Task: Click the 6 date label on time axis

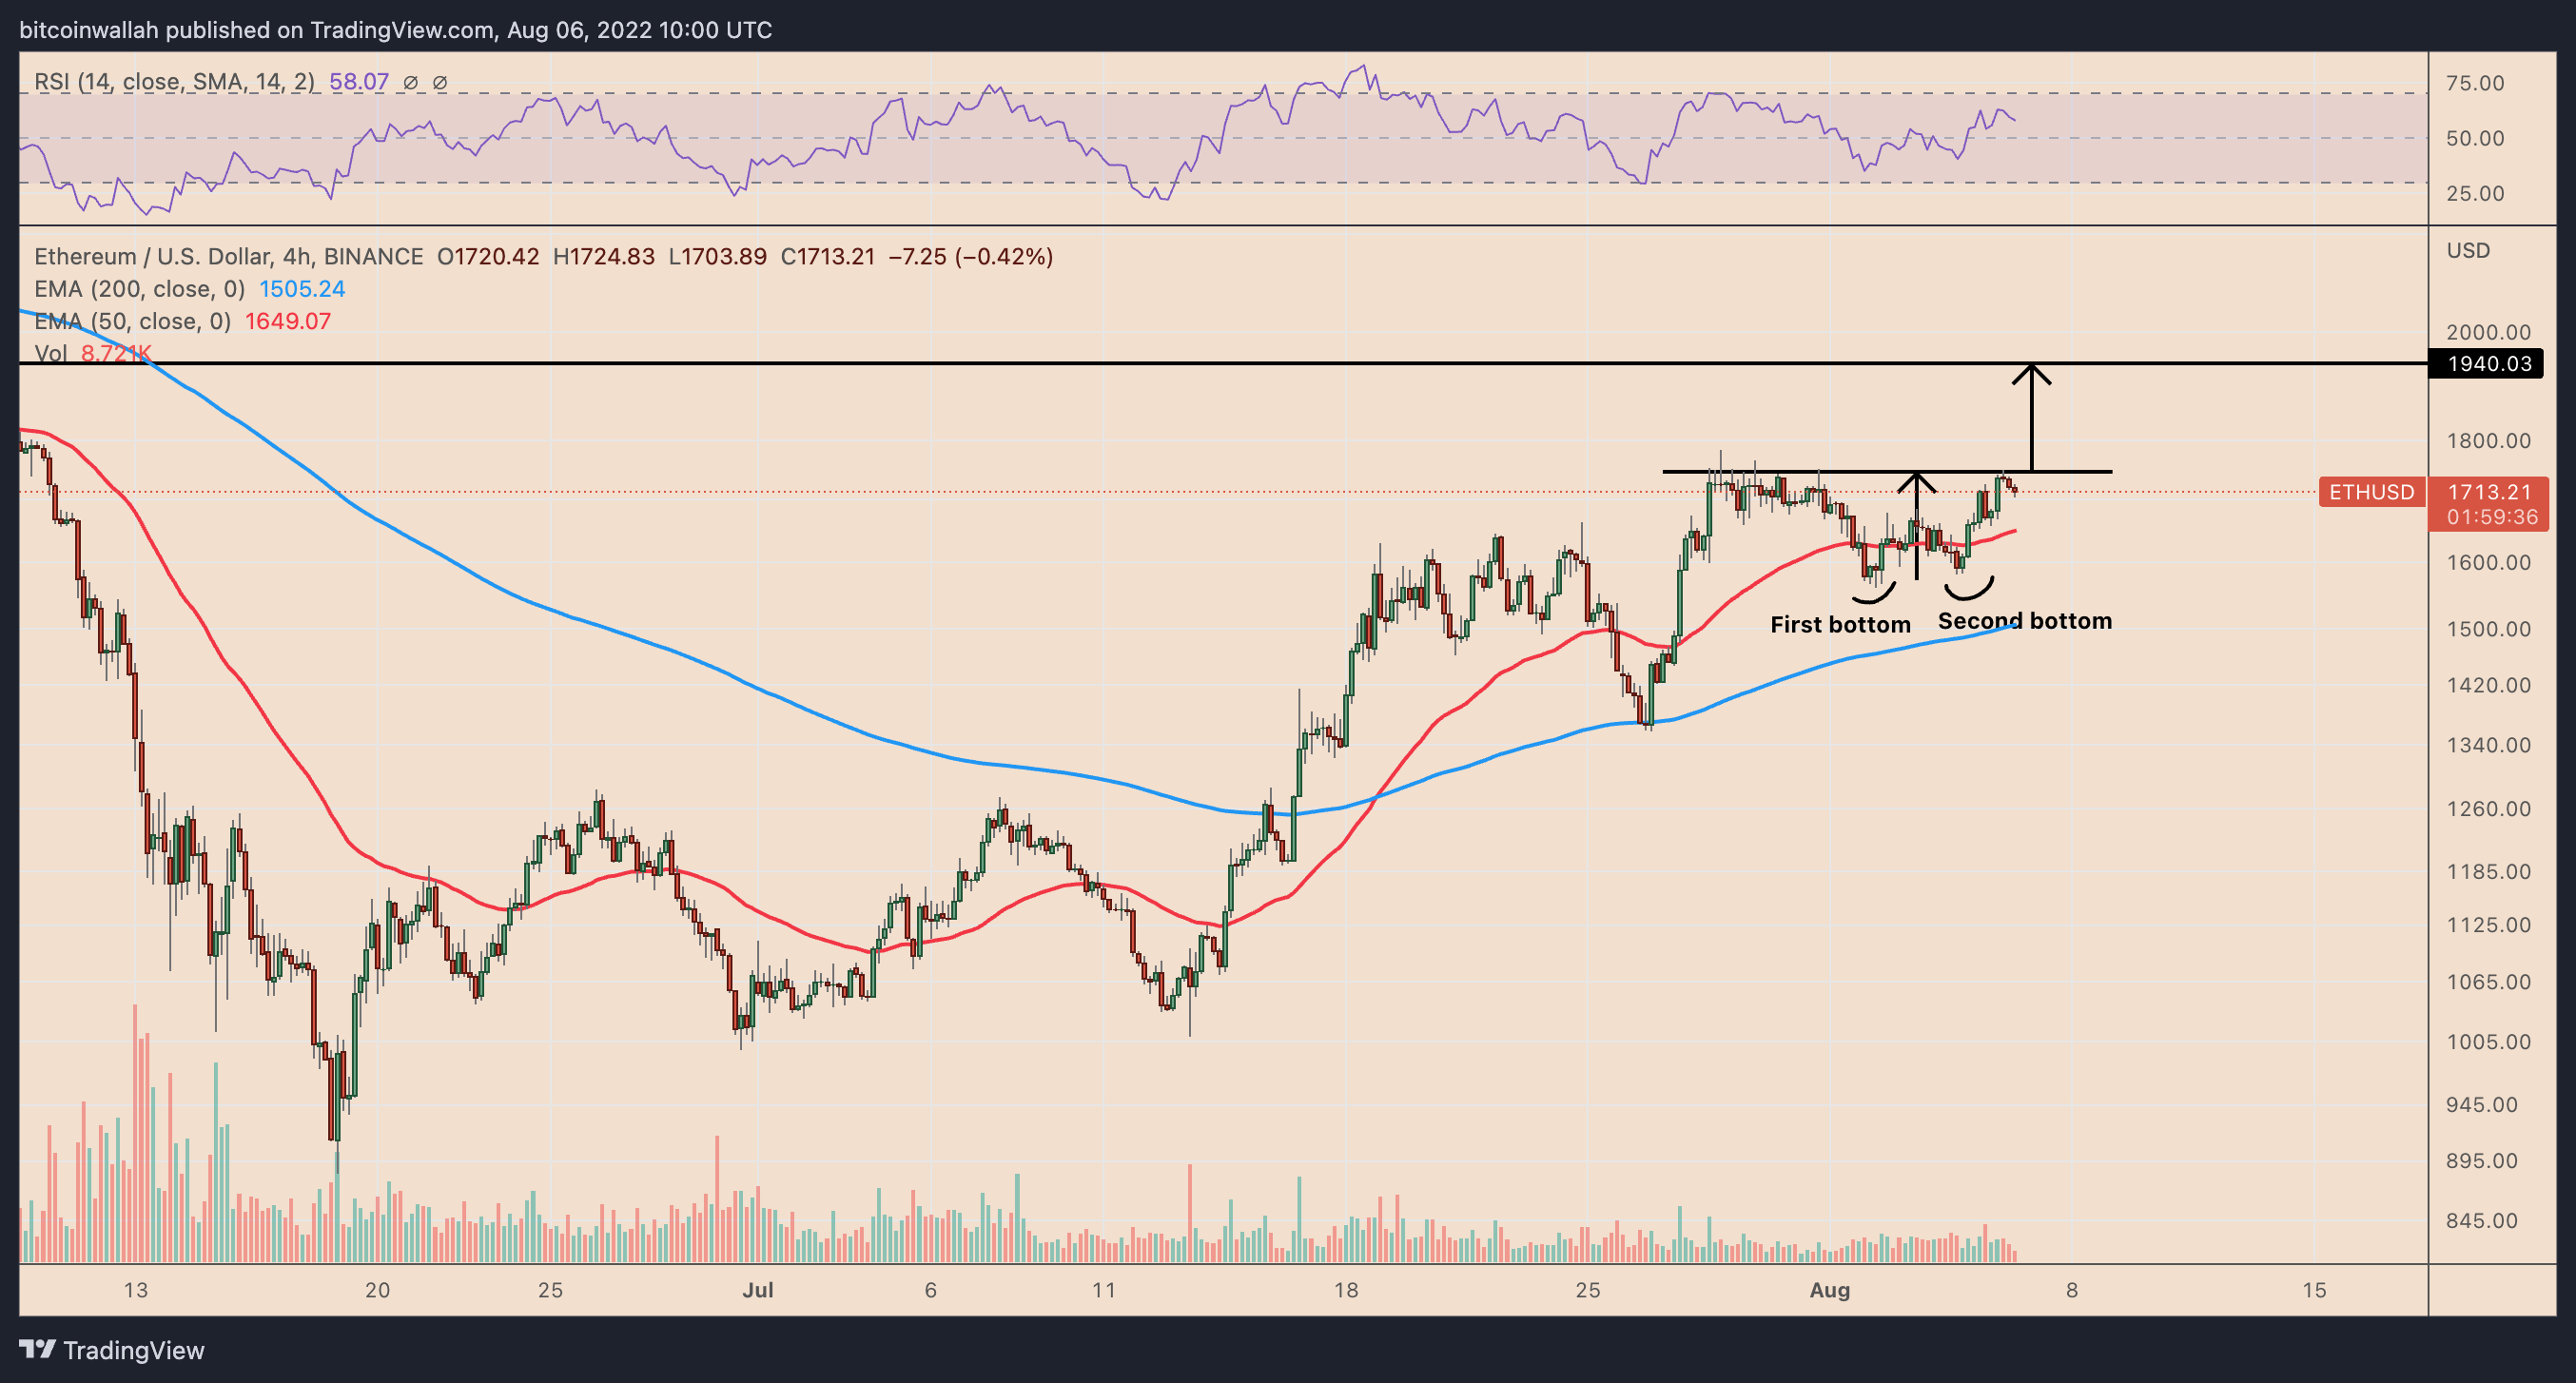Action: 930,1291
